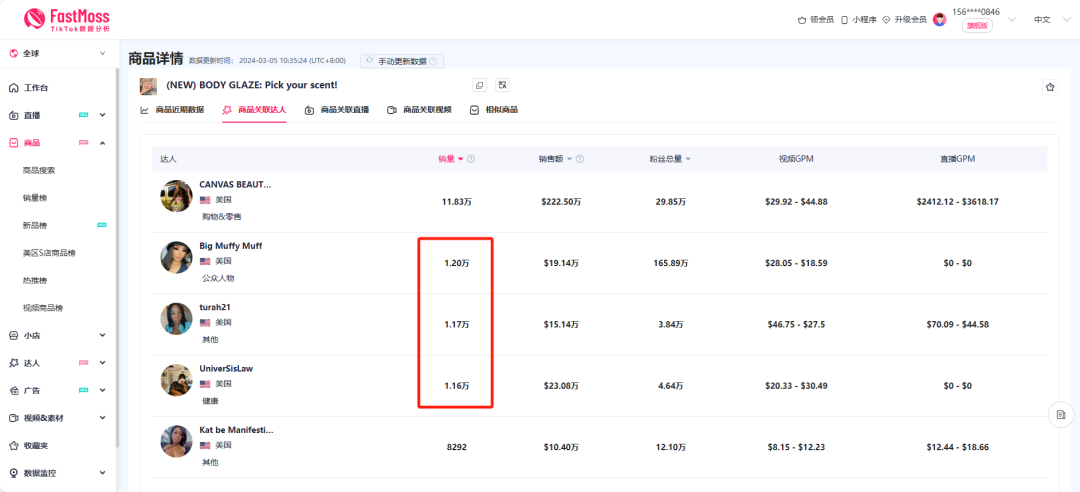This screenshot has height=492, width=1080.
Task: Click the document icon at right edge
Action: point(1060,414)
